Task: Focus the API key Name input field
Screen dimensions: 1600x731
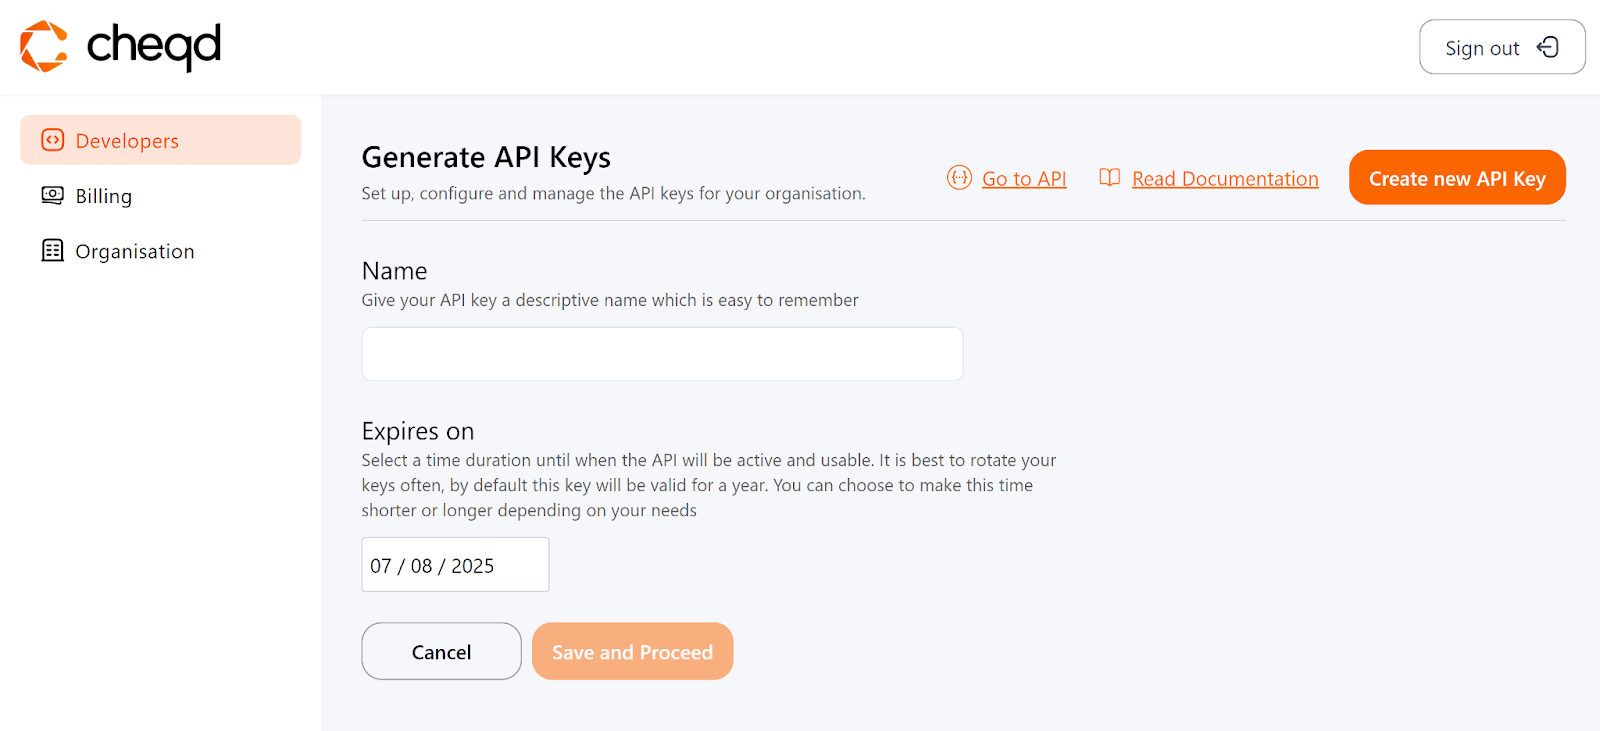Action: click(x=662, y=354)
